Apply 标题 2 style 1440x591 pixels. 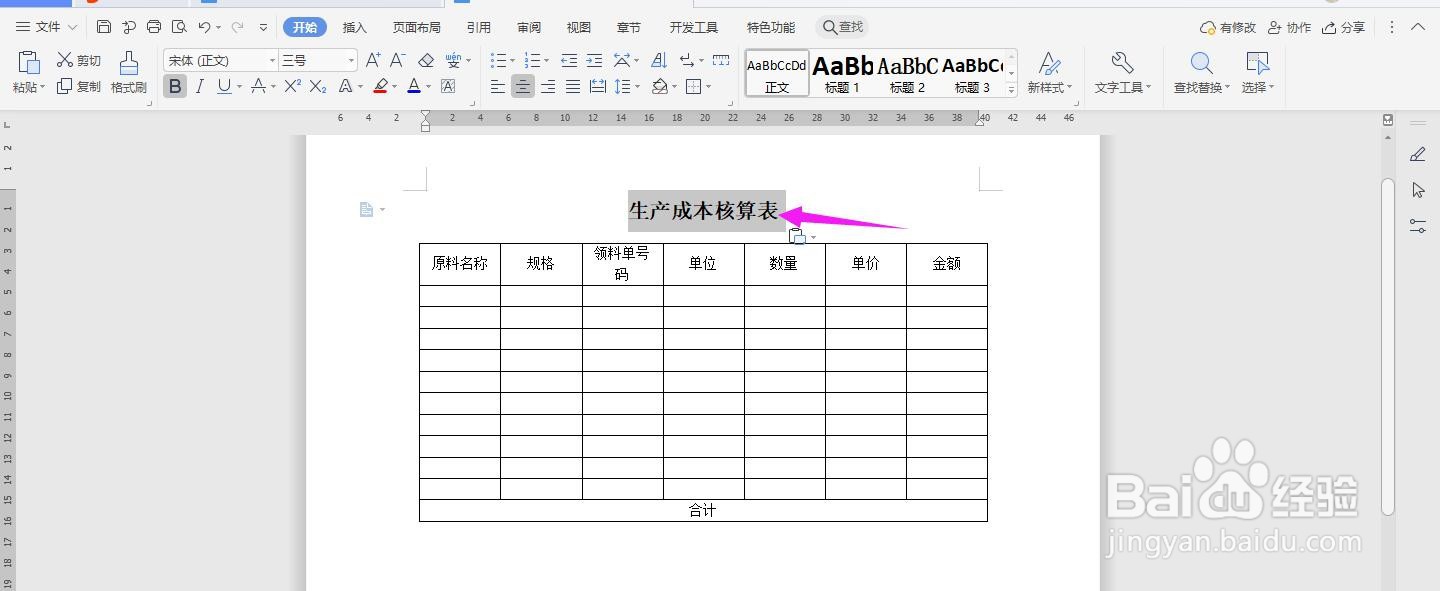click(x=907, y=73)
